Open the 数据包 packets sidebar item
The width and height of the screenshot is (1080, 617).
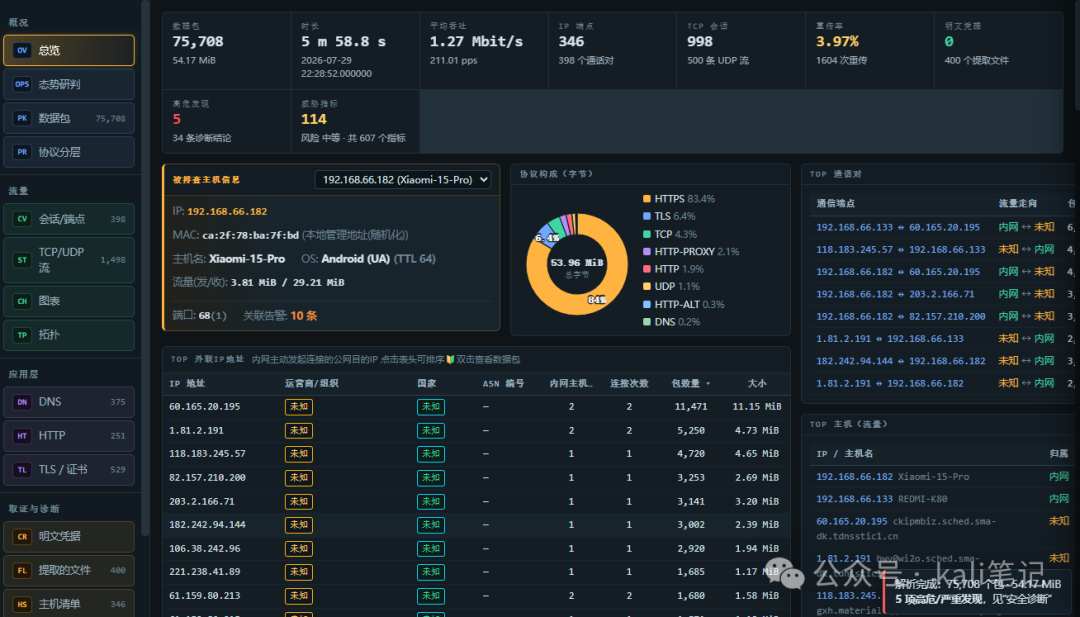(x=69, y=118)
